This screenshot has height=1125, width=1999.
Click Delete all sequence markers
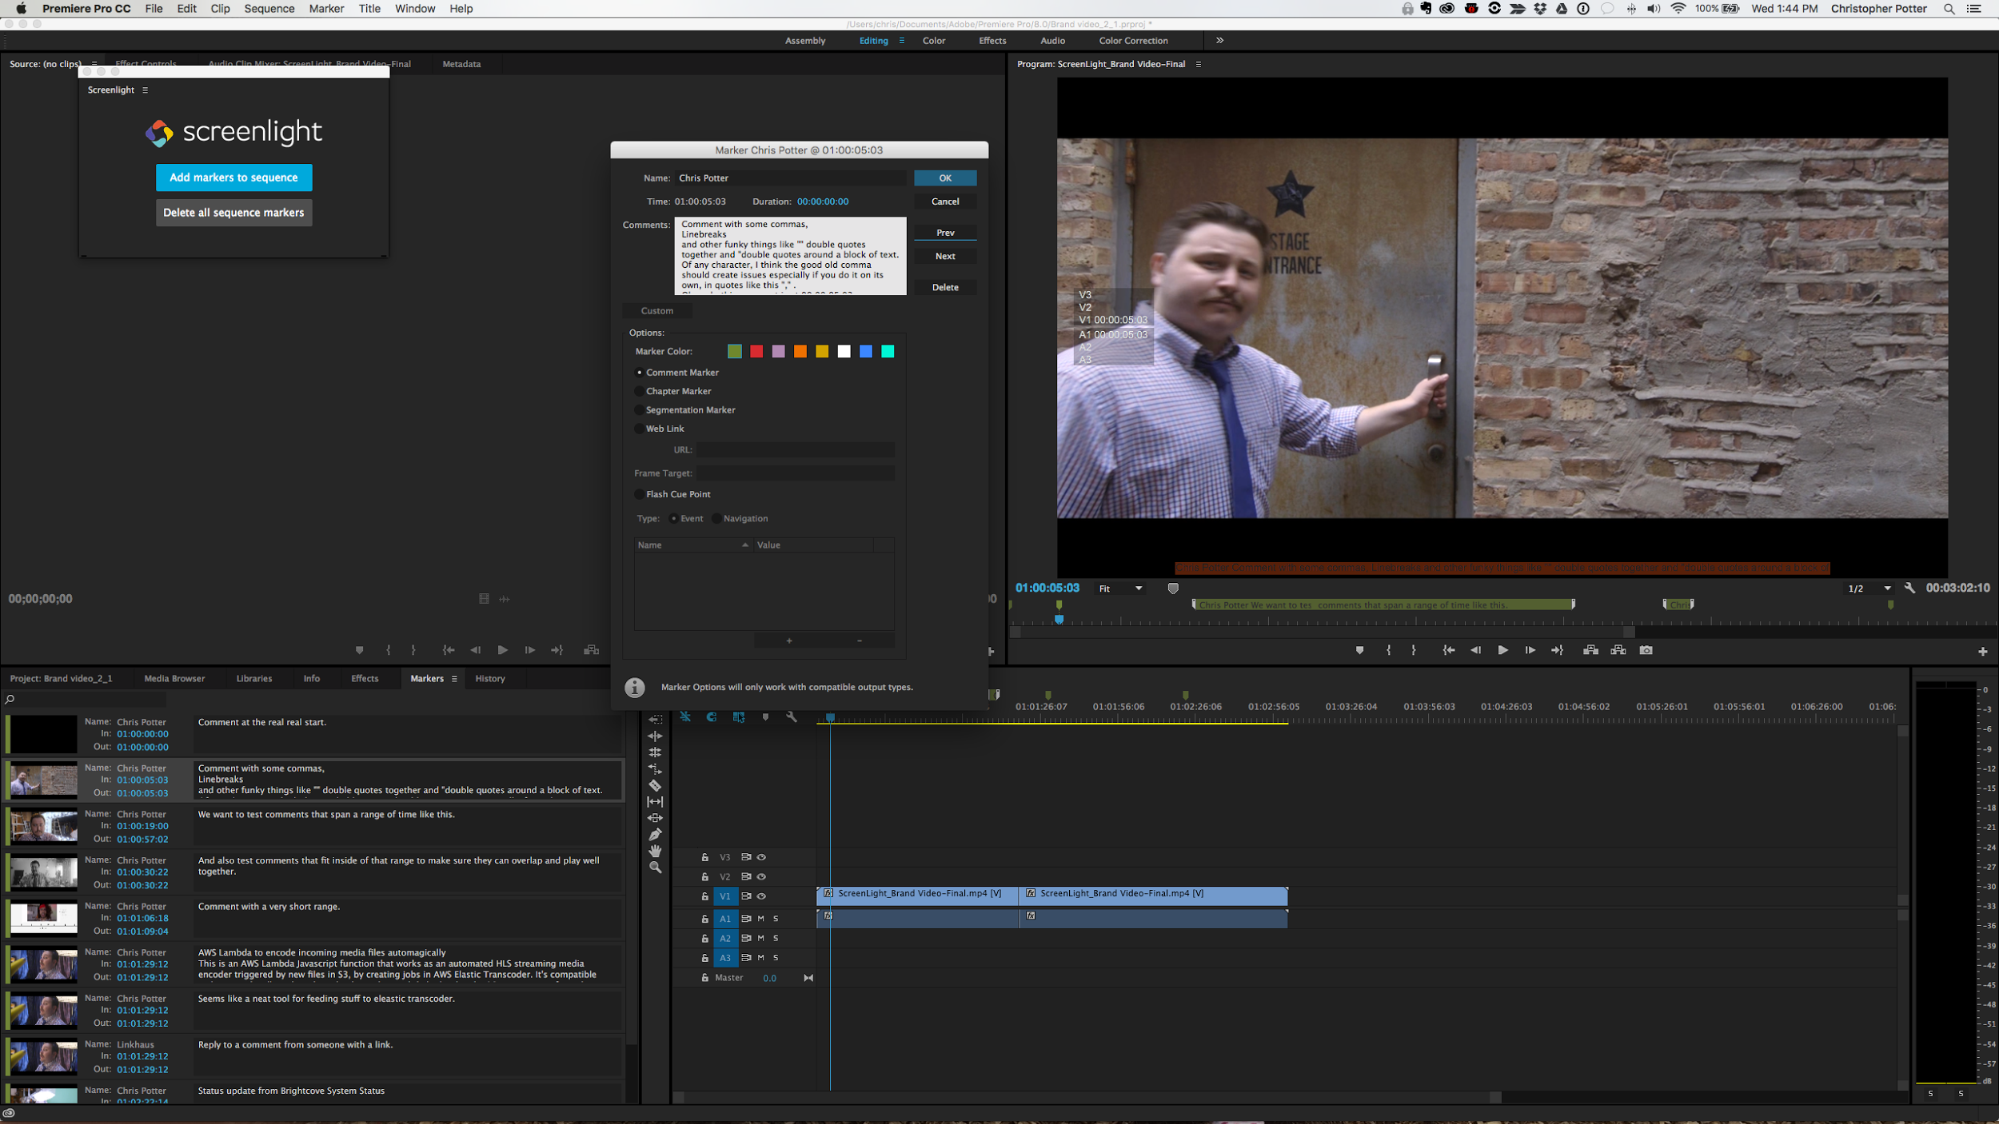234,212
